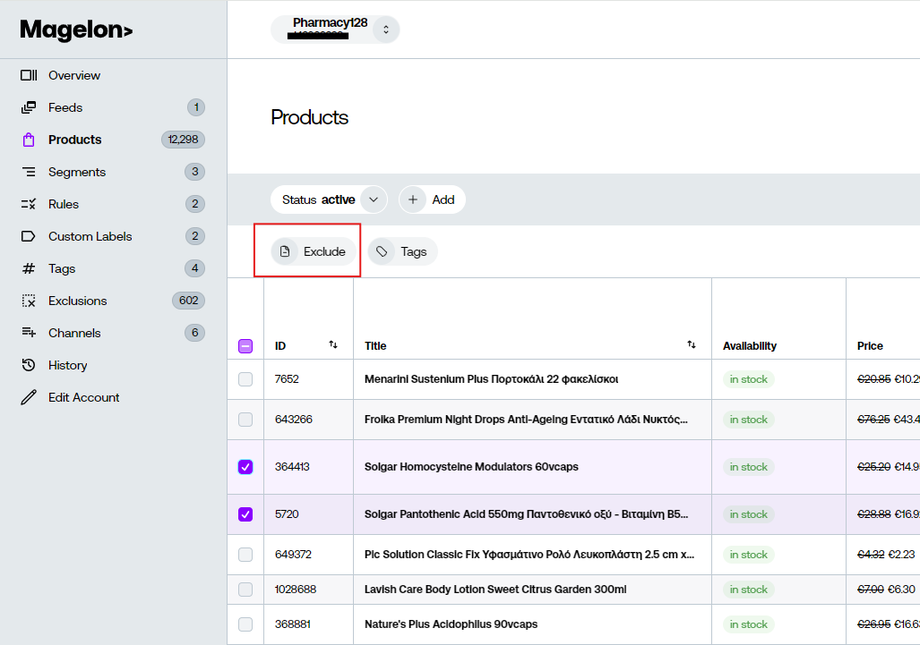
Task: Select the Rules icon in sidebar
Action: coord(29,204)
